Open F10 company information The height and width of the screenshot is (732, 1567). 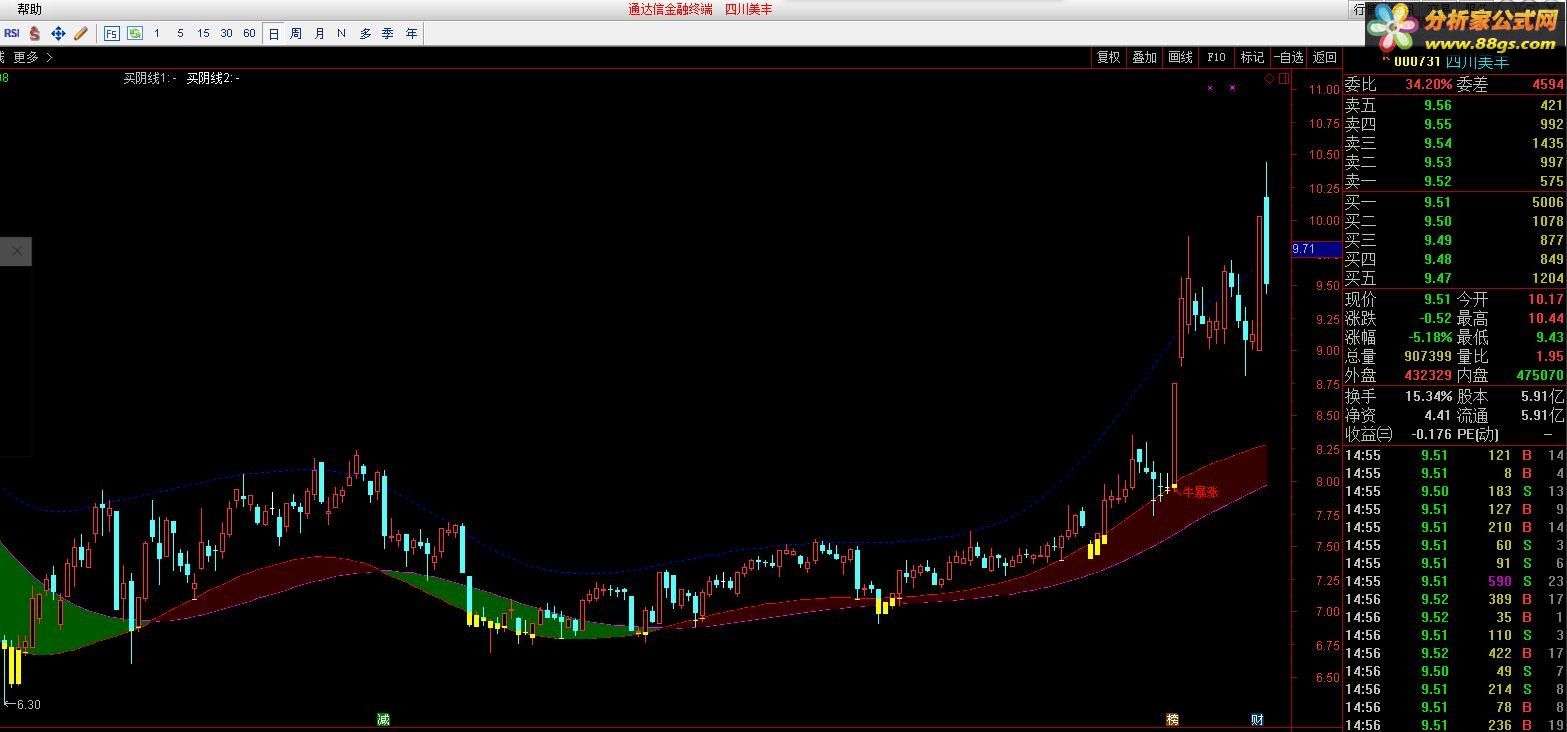pyautogui.click(x=1216, y=57)
